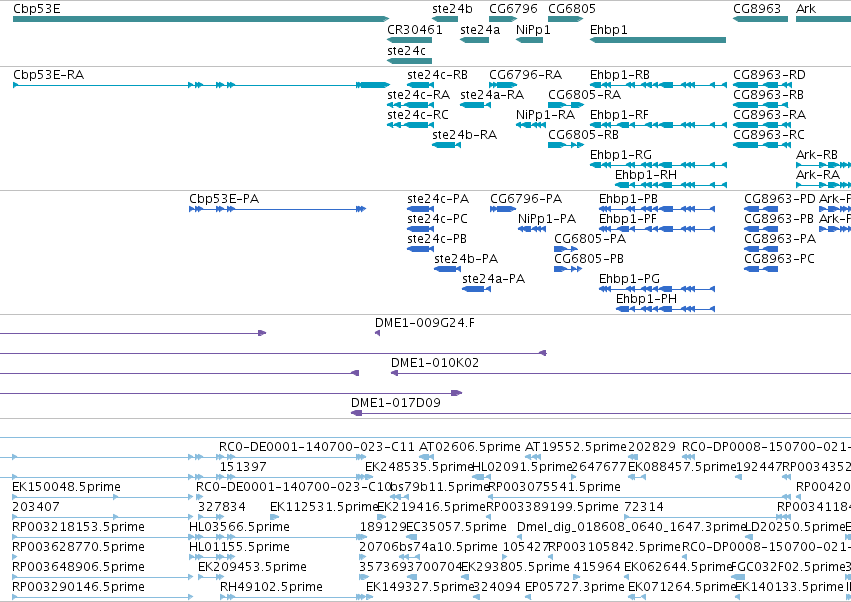The image size is (851, 602).
Task: Select the RP003290146.5prime EST label
Action: (x=78, y=587)
